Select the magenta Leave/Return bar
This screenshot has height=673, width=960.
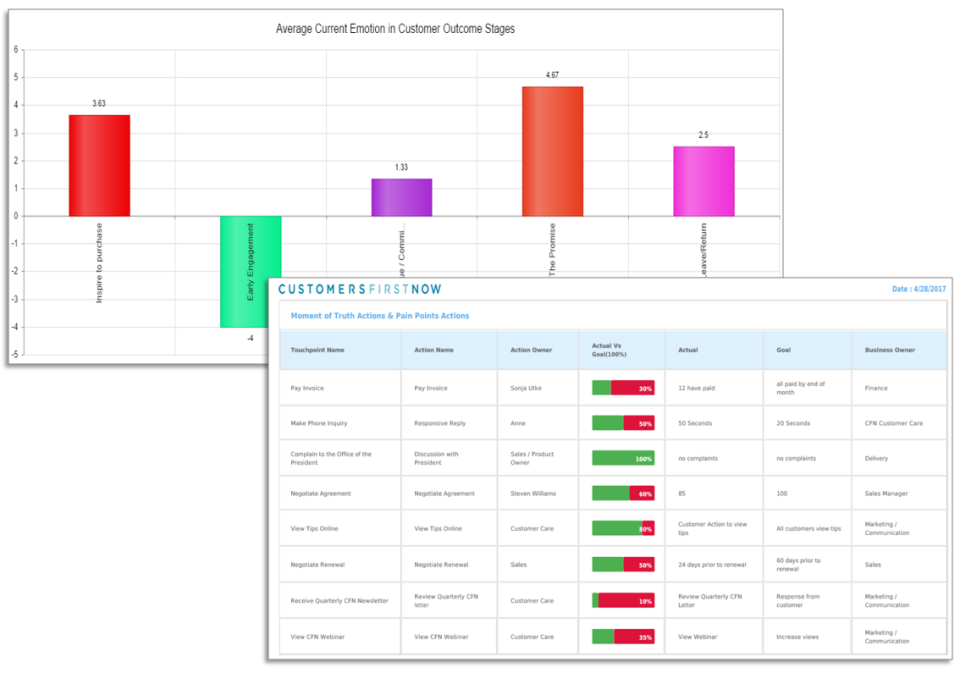(x=705, y=180)
